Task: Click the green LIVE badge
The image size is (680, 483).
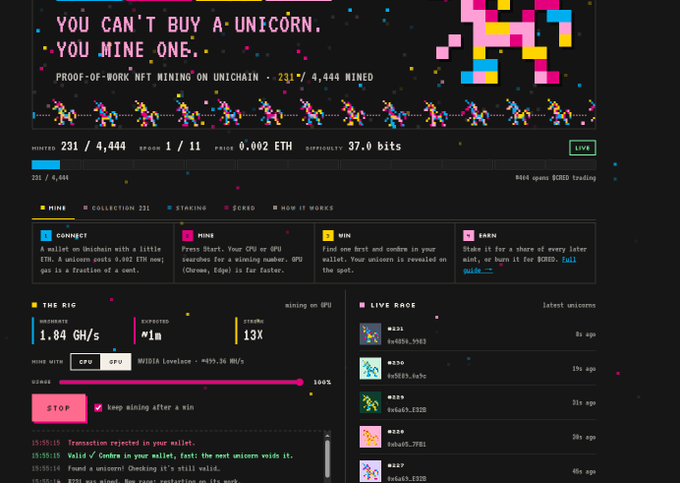Action: 582,148
